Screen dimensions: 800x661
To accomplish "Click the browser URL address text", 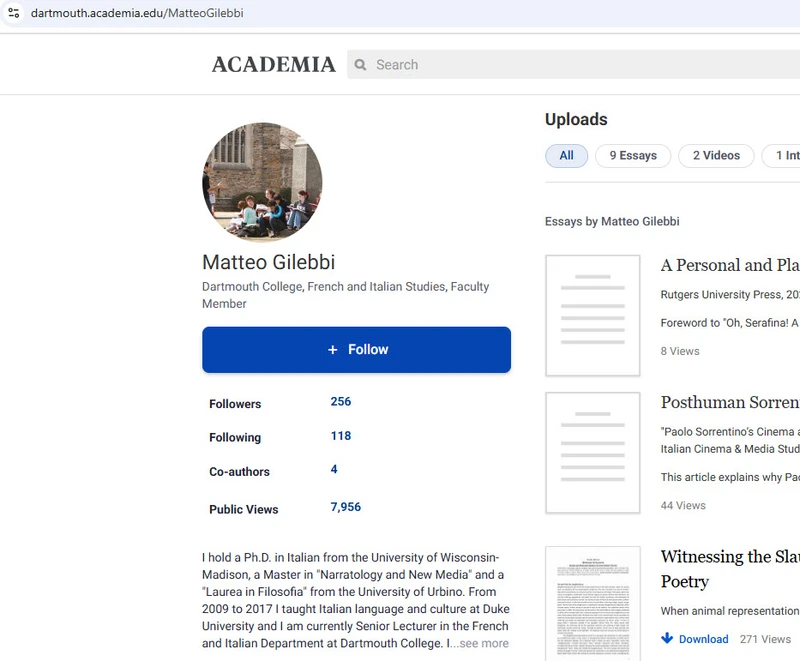I will (x=137, y=13).
